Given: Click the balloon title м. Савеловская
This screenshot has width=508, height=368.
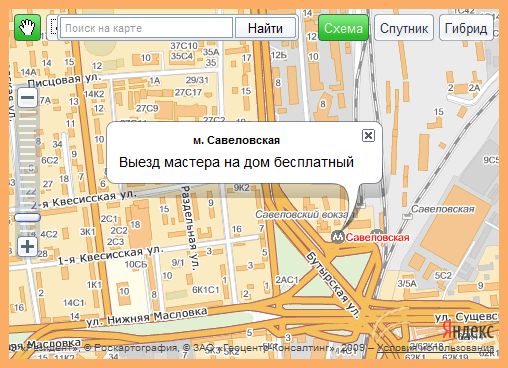Looking at the screenshot, I should point(236,140).
